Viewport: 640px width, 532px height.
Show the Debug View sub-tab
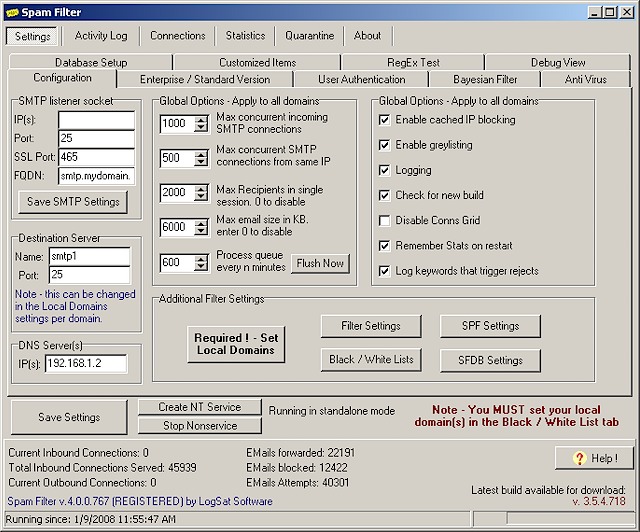click(x=558, y=62)
